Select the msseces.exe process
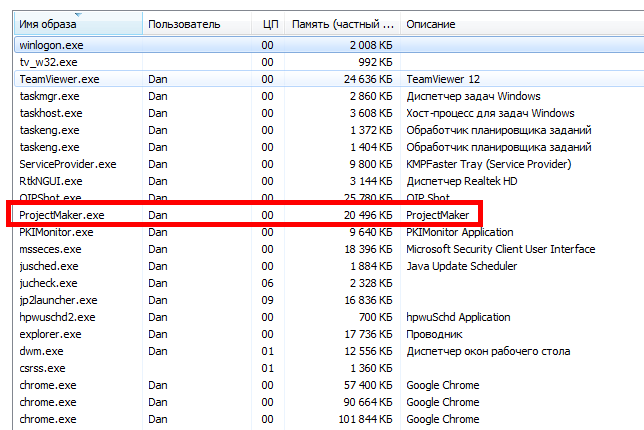 329,249
